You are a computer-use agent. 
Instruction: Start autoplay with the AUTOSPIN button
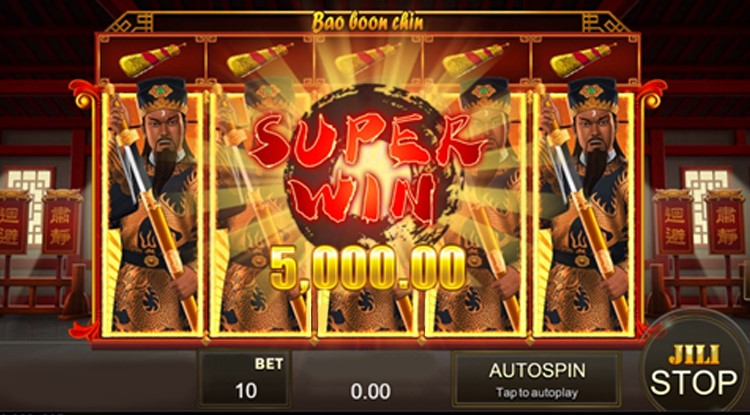pos(537,379)
